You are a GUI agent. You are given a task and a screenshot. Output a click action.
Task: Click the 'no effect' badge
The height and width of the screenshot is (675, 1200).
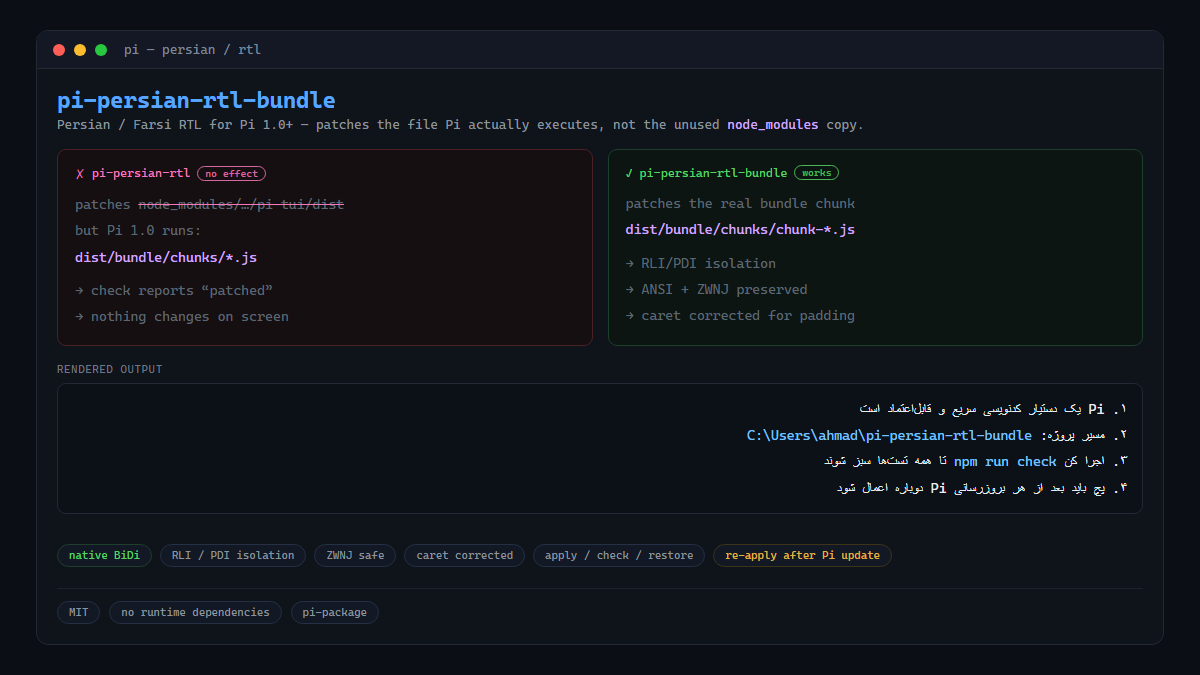(232, 173)
